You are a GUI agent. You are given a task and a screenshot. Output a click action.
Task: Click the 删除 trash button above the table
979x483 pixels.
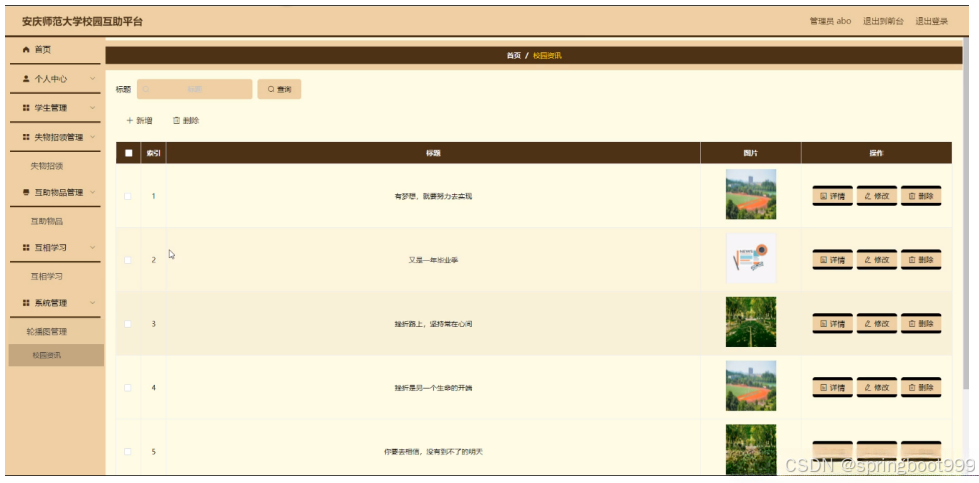click(186, 120)
